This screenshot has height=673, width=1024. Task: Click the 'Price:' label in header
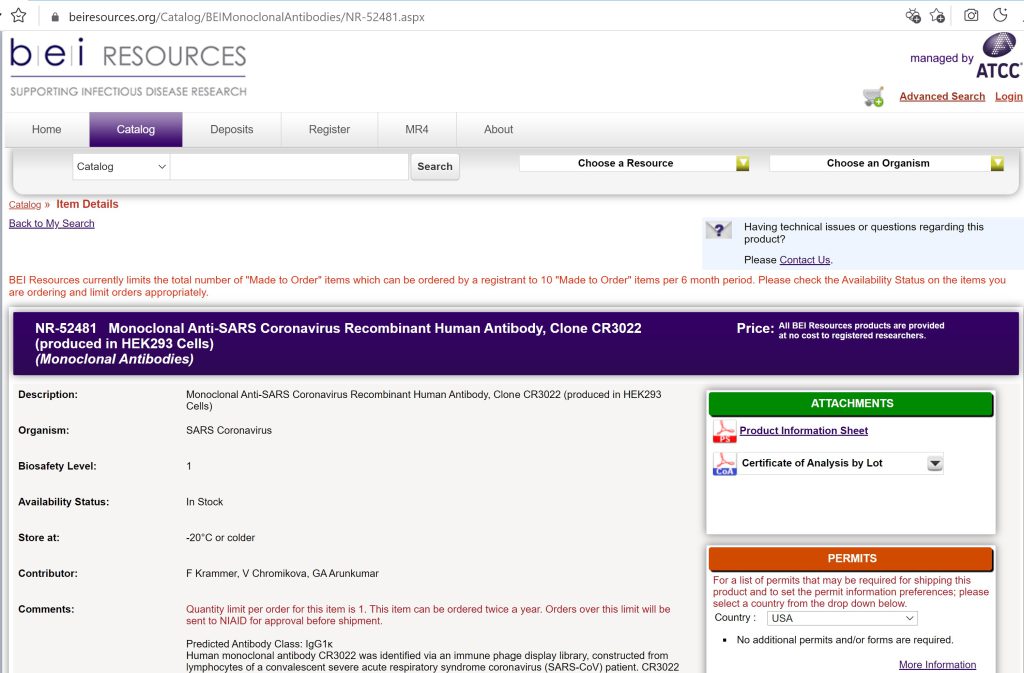756,328
